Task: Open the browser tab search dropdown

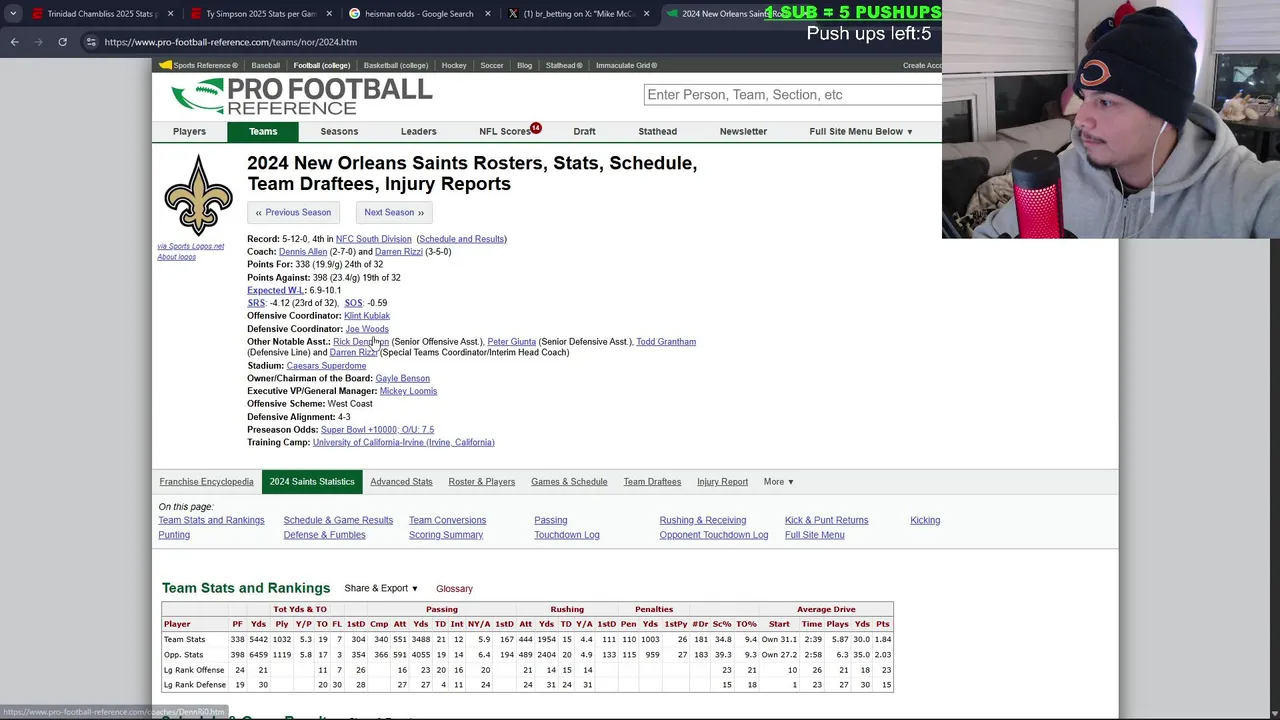Action: (13, 14)
